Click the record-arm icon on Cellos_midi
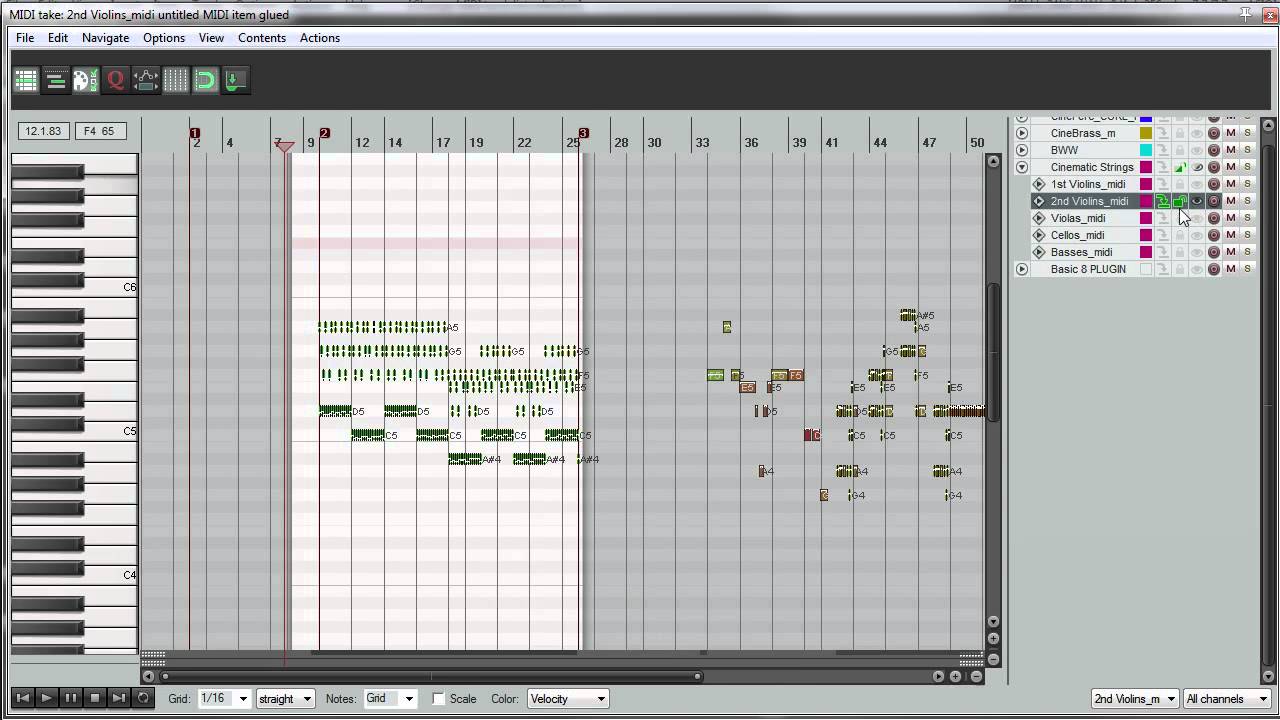1280x720 pixels. (1214, 235)
